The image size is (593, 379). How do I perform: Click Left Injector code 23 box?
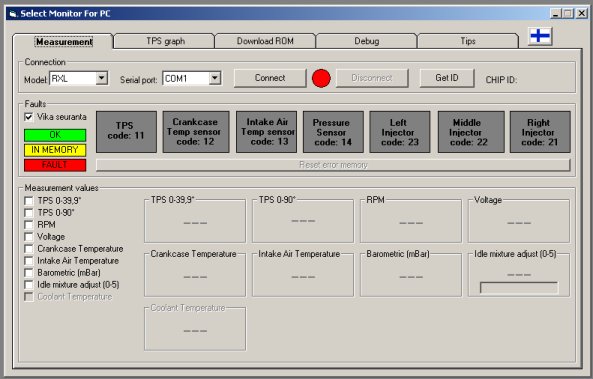(400, 132)
